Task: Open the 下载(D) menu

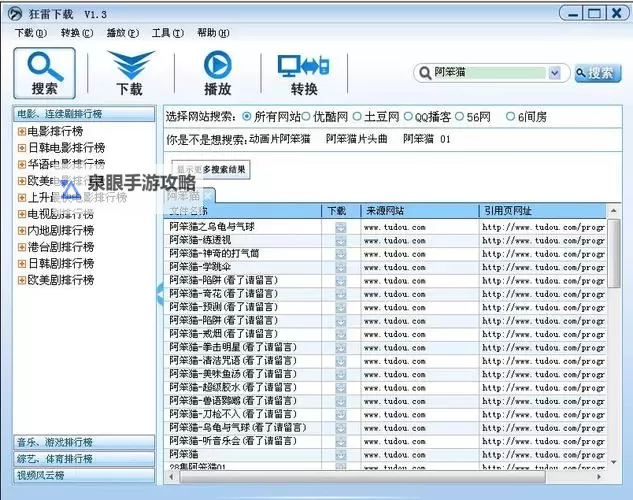Action: click(31, 33)
